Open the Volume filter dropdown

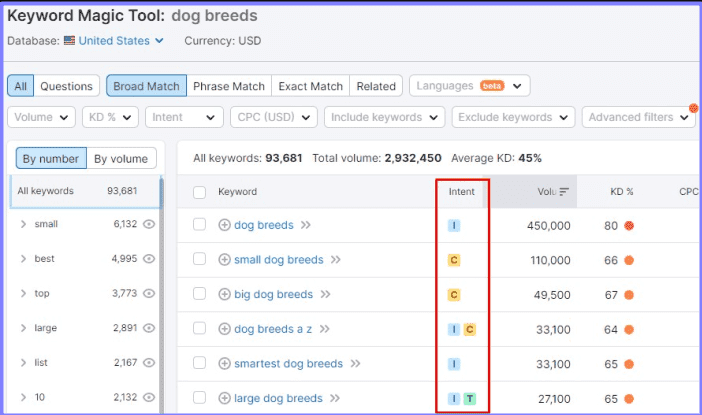click(x=41, y=117)
